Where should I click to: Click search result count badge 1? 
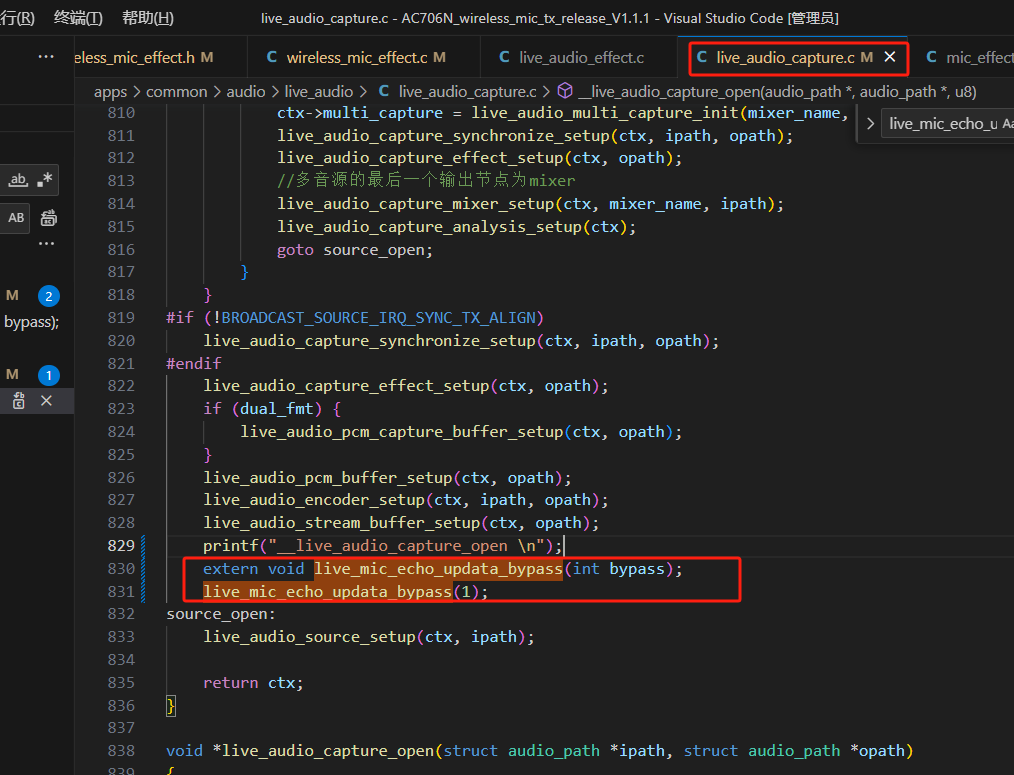[49, 375]
